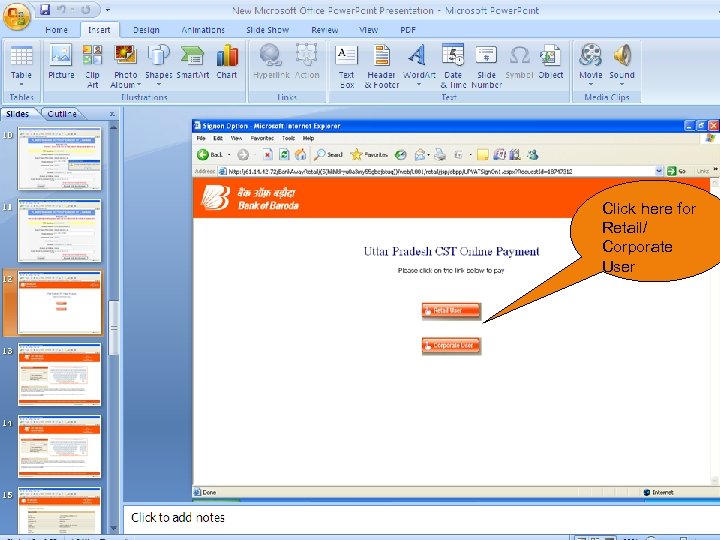720x540 pixels.
Task: Insert a Table from the ribbon
Action: (21, 66)
